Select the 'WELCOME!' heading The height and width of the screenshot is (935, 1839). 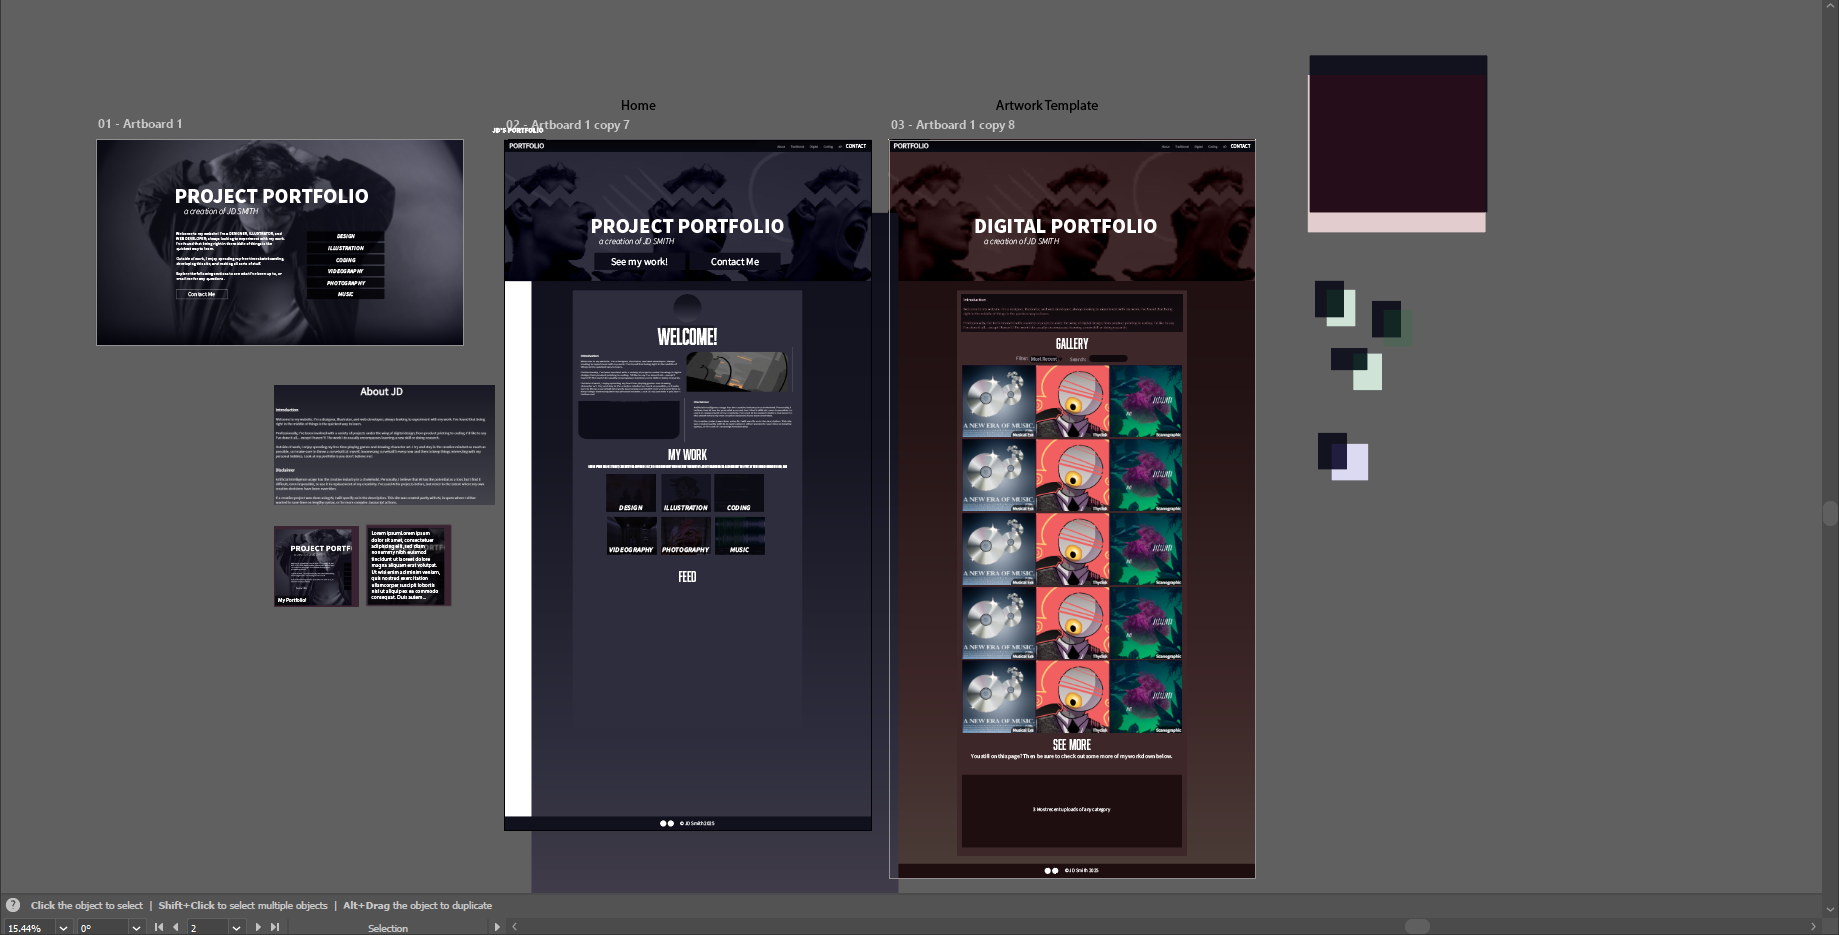pos(687,337)
